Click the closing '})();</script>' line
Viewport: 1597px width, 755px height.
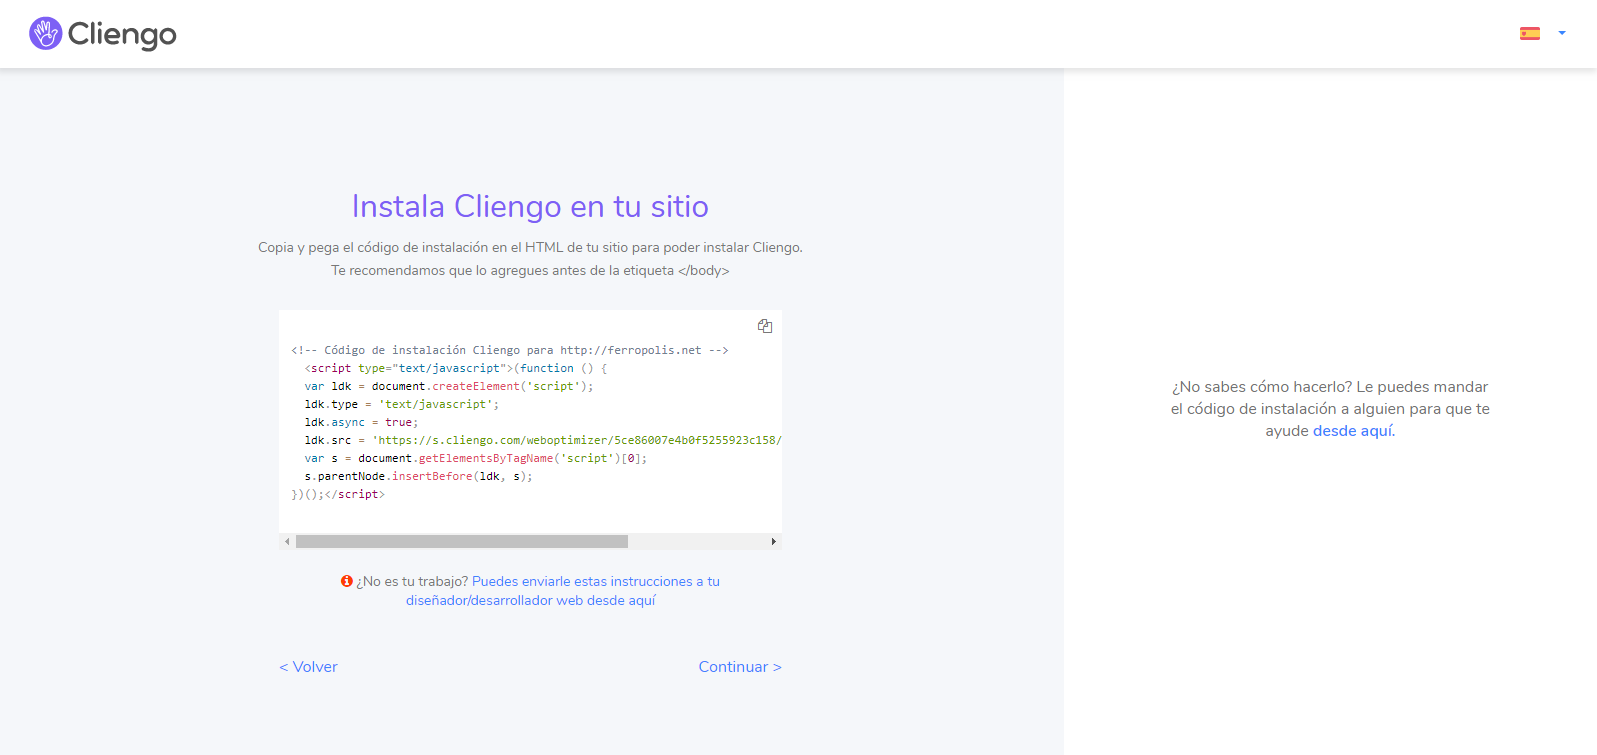tap(338, 494)
